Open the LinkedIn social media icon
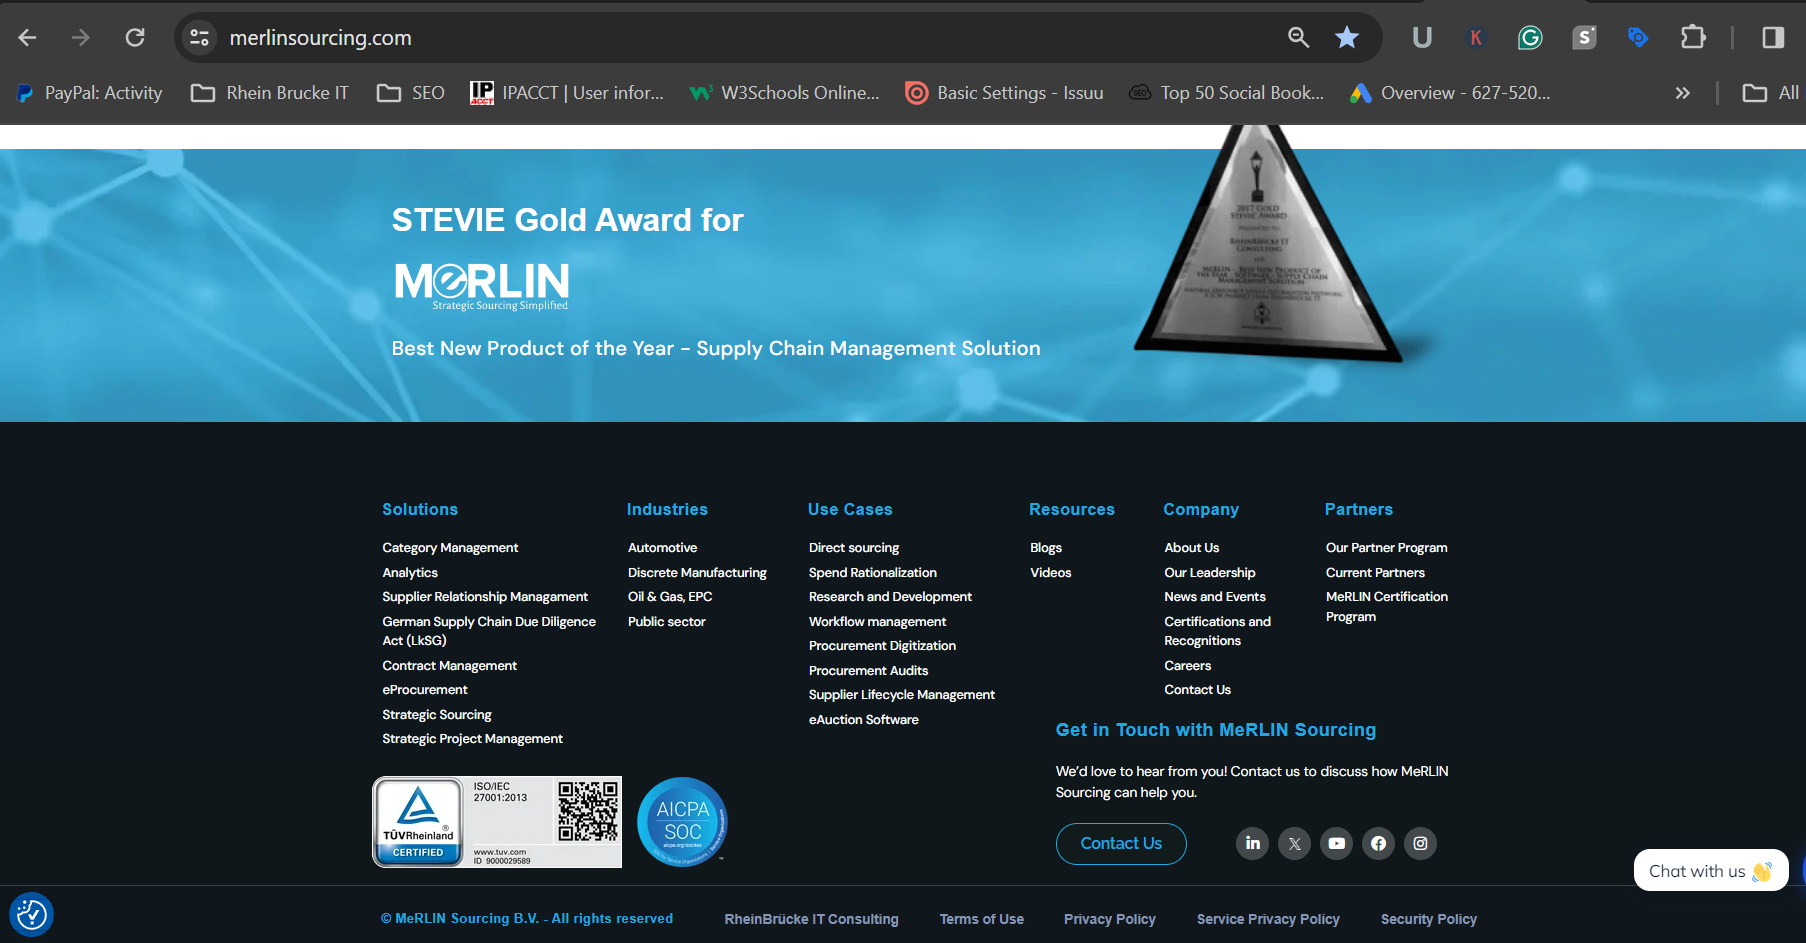Screen dimensions: 1806x943 (1252, 843)
